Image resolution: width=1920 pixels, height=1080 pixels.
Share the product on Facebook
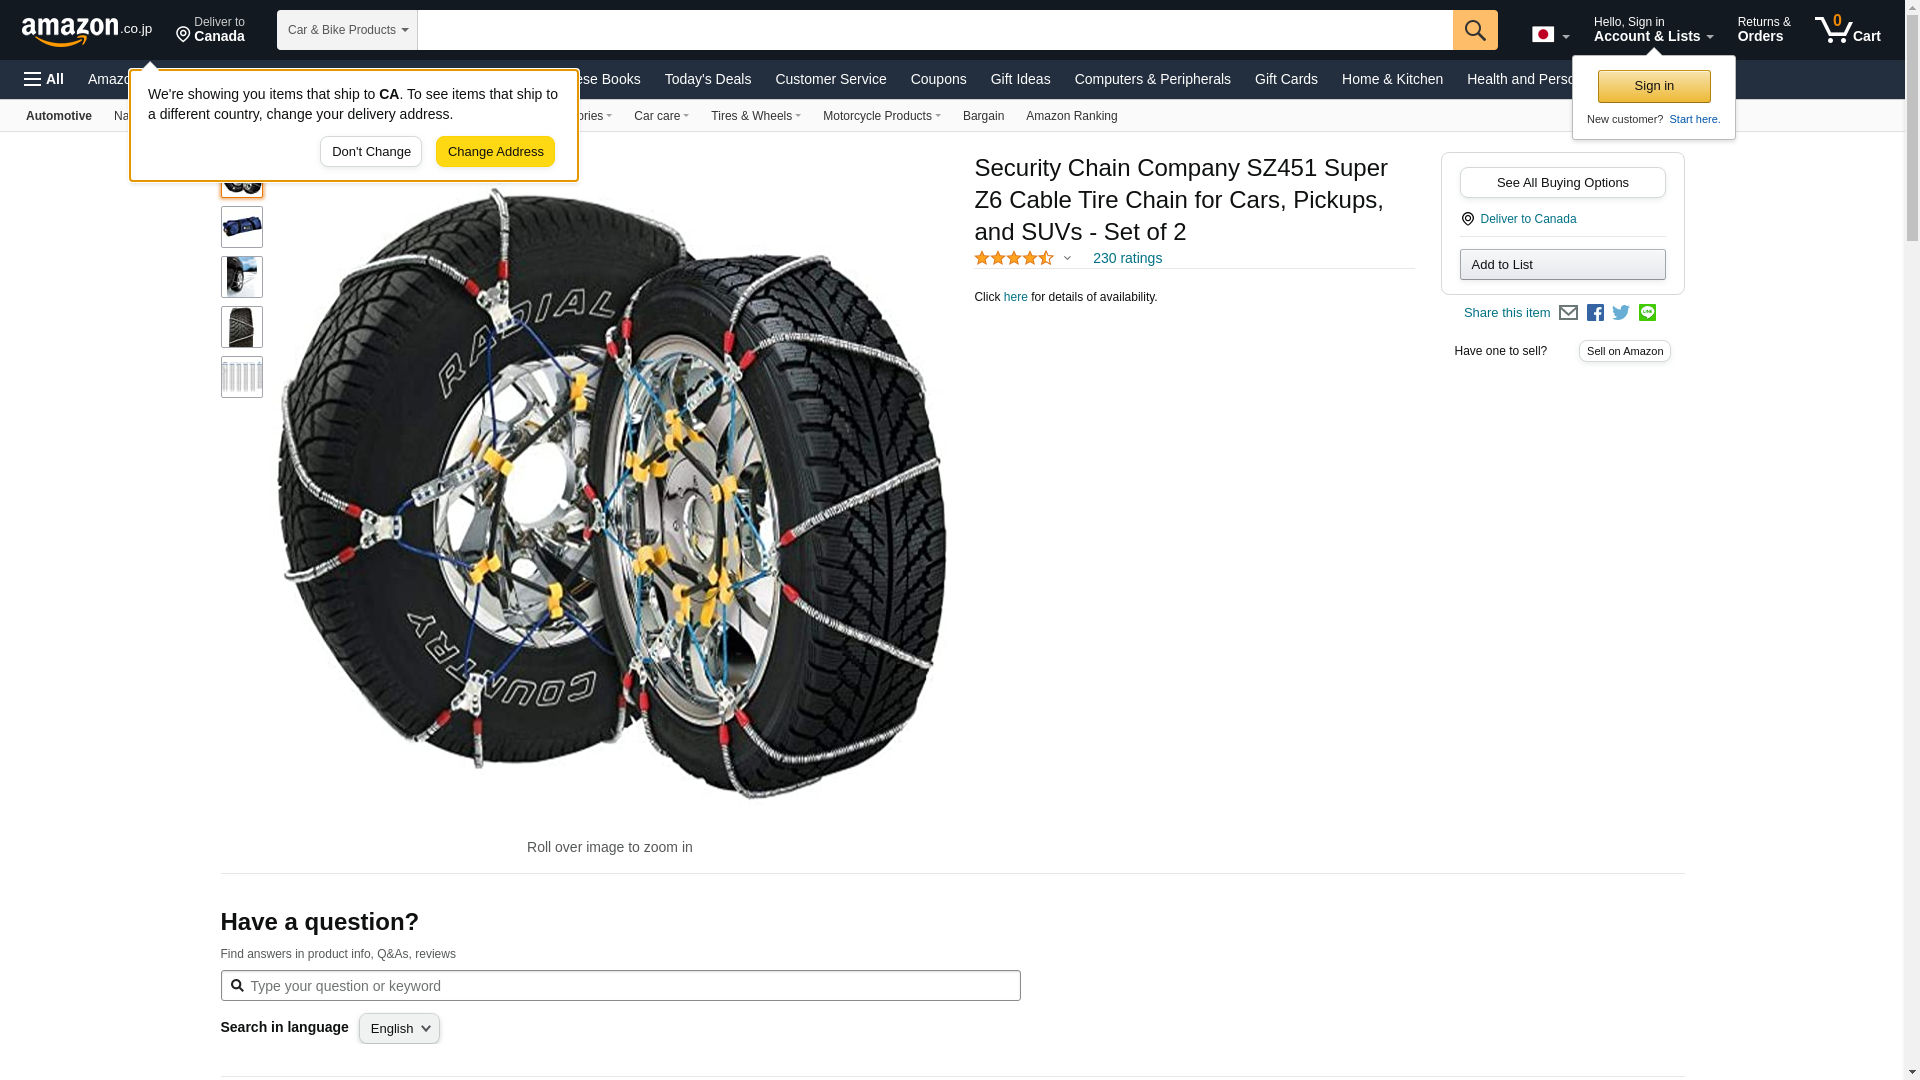(1595, 313)
